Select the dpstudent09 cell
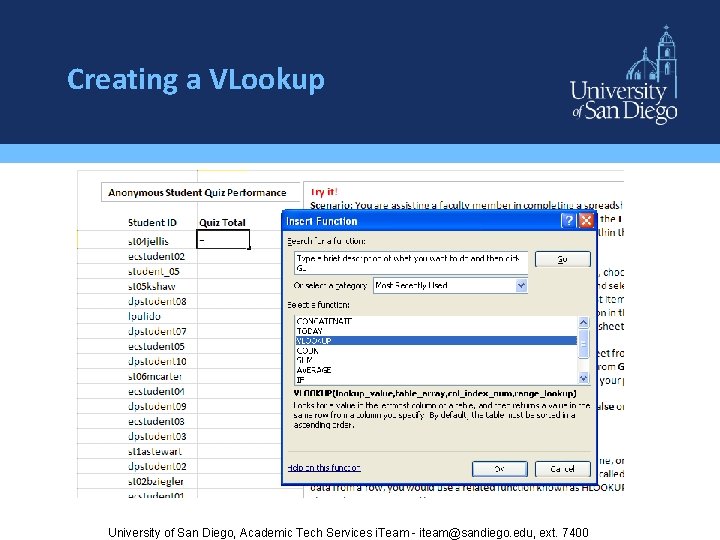 tap(157, 406)
